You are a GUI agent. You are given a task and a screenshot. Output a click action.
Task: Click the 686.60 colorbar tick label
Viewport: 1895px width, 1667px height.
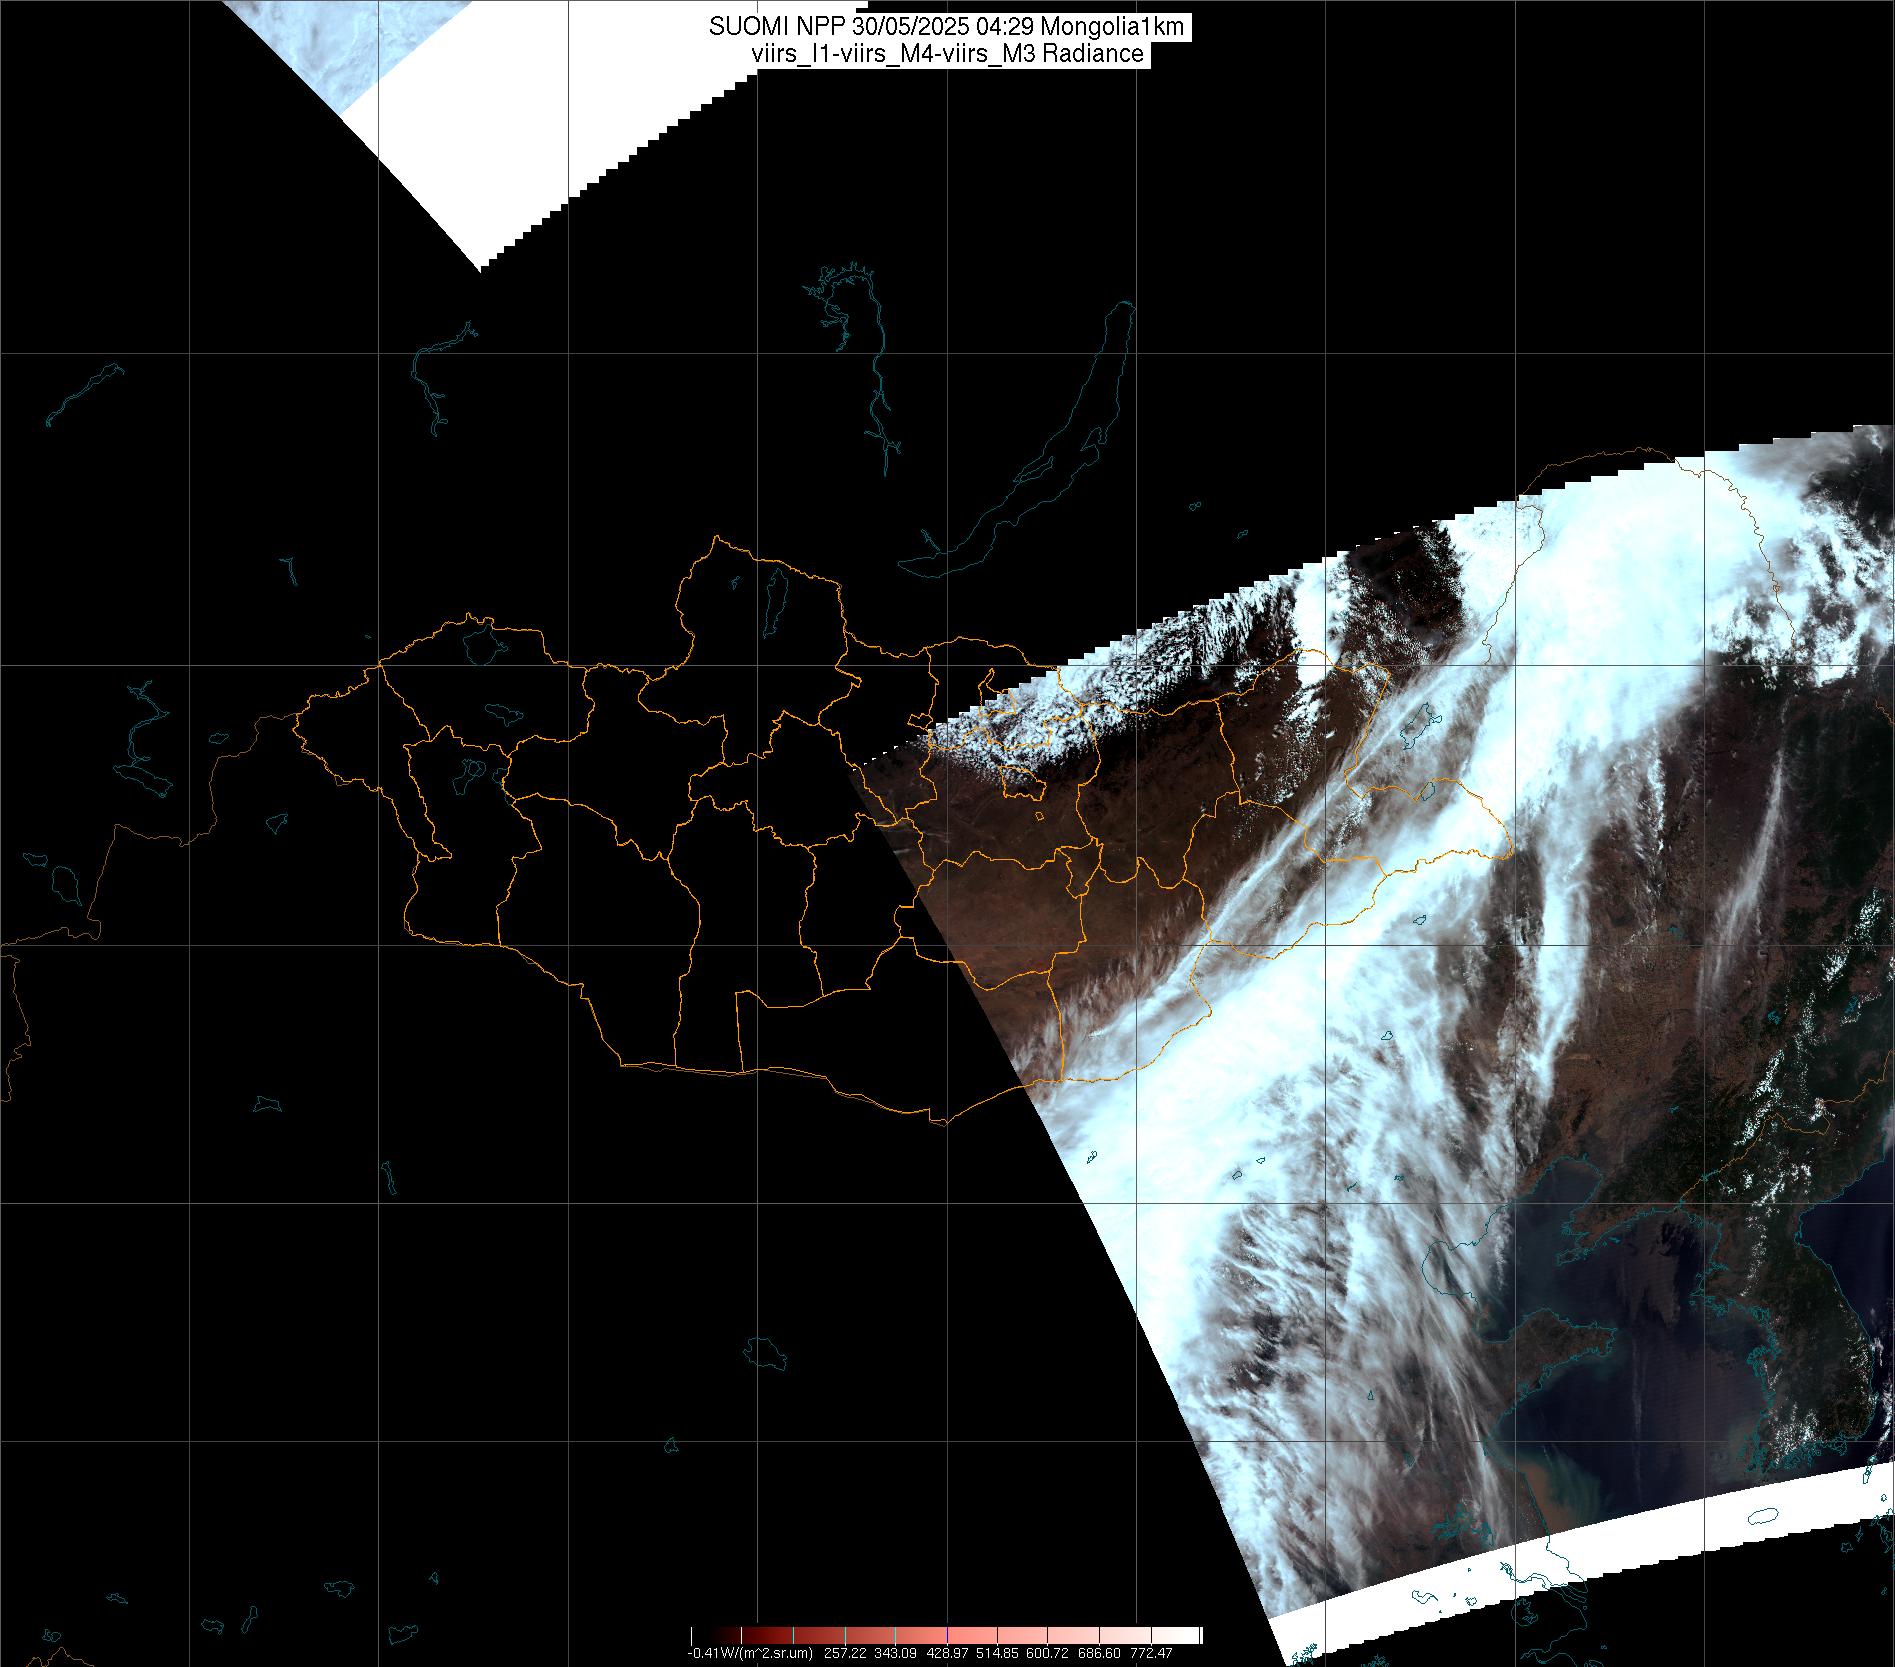[x=1098, y=1653]
